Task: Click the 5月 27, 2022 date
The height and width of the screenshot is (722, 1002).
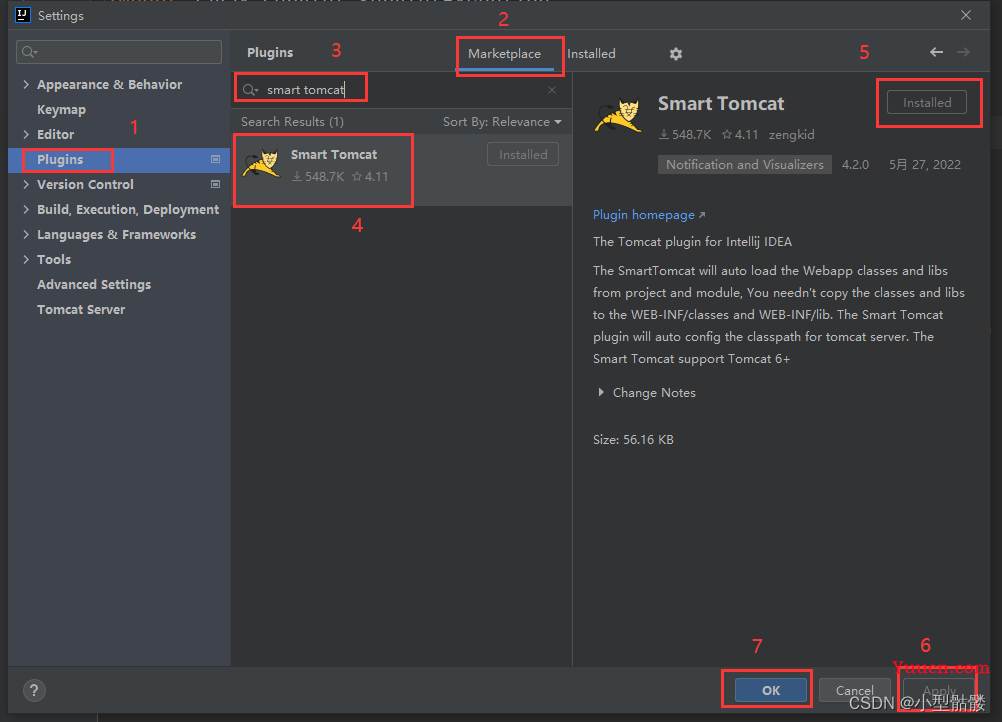Action: click(925, 164)
